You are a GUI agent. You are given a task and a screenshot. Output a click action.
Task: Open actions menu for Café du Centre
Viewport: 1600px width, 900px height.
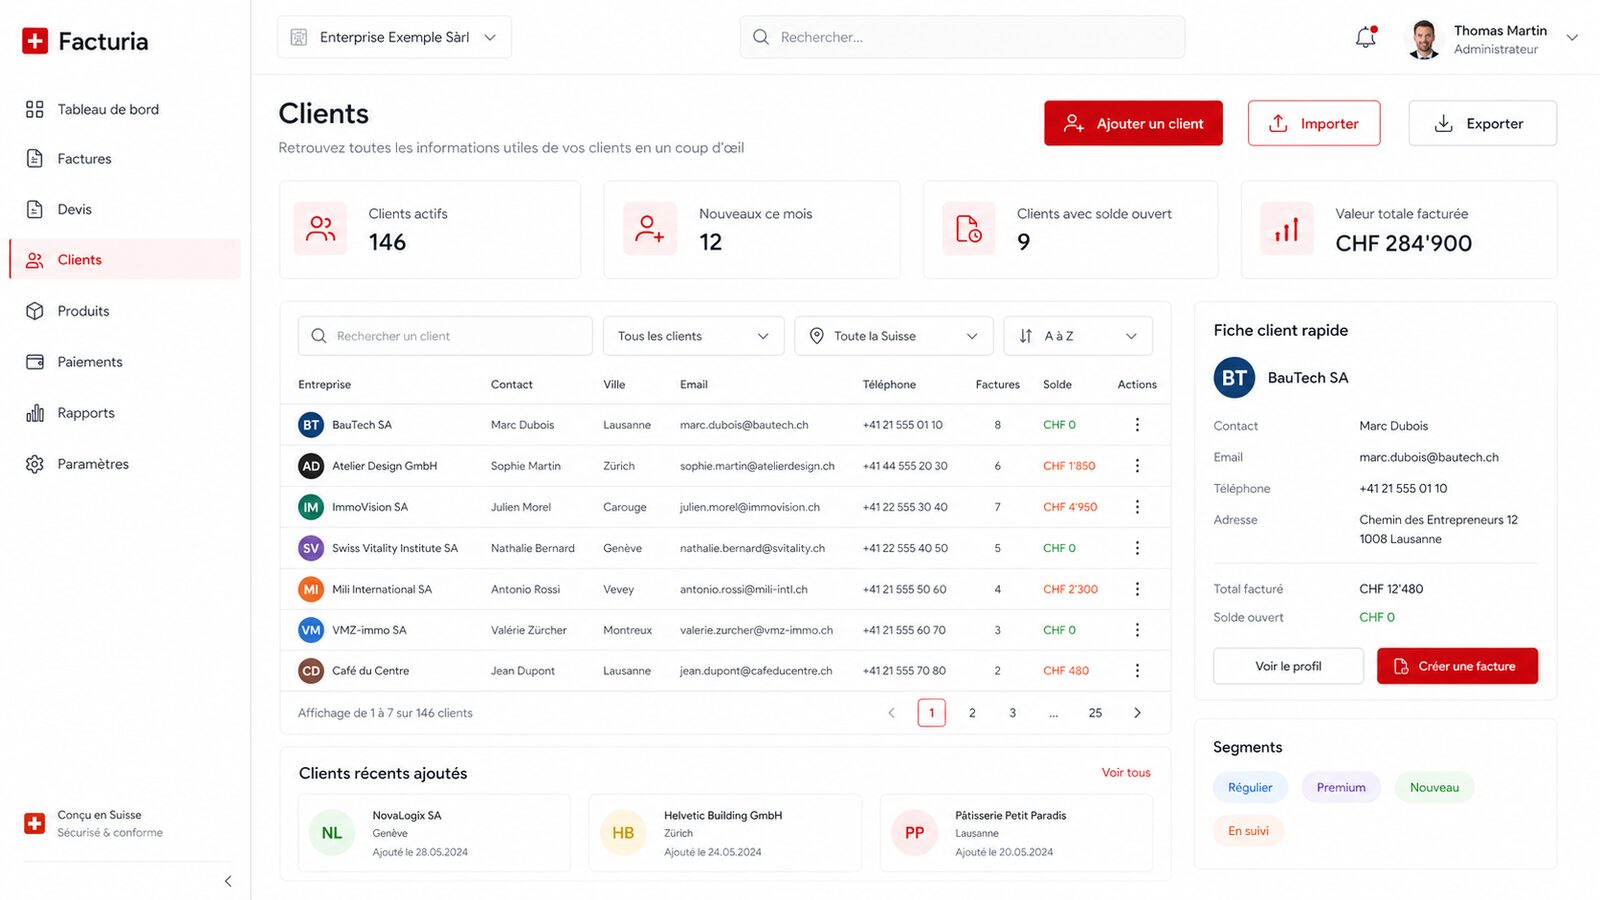coord(1137,671)
